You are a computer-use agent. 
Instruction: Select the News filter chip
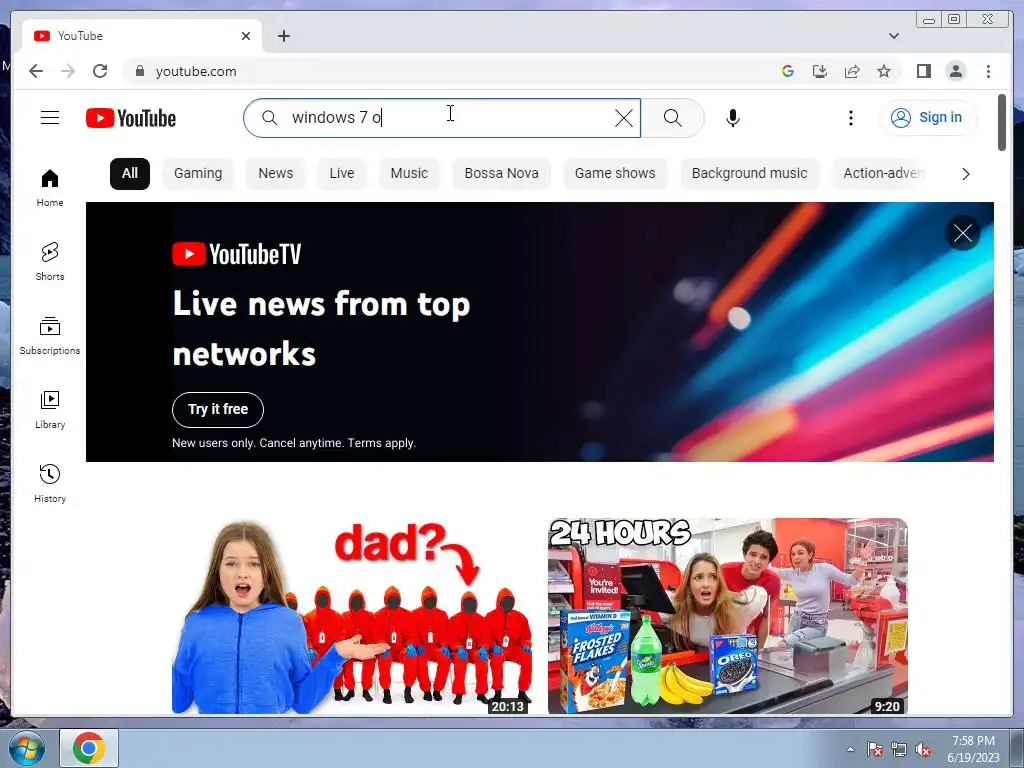(x=276, y=174)
